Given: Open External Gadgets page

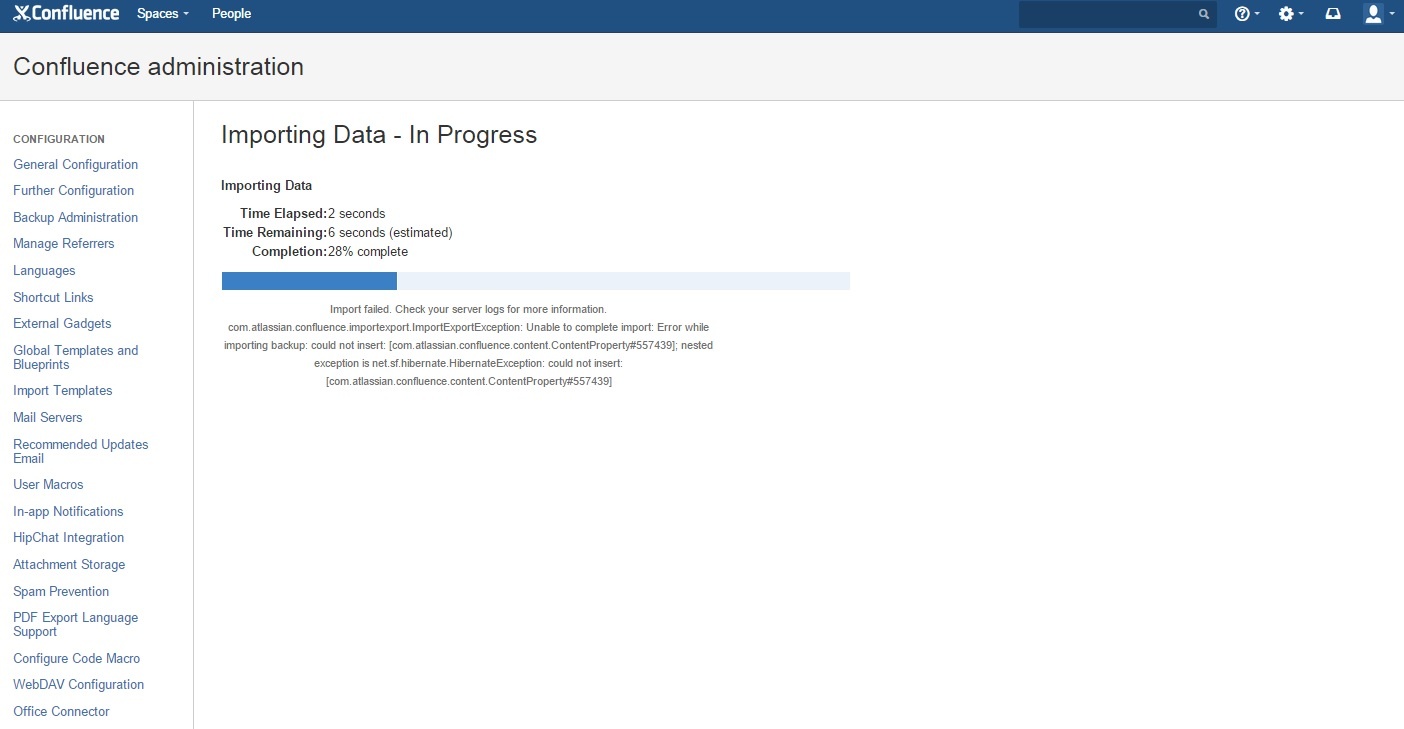Looking at the screenshot, I should coord(62,323).
